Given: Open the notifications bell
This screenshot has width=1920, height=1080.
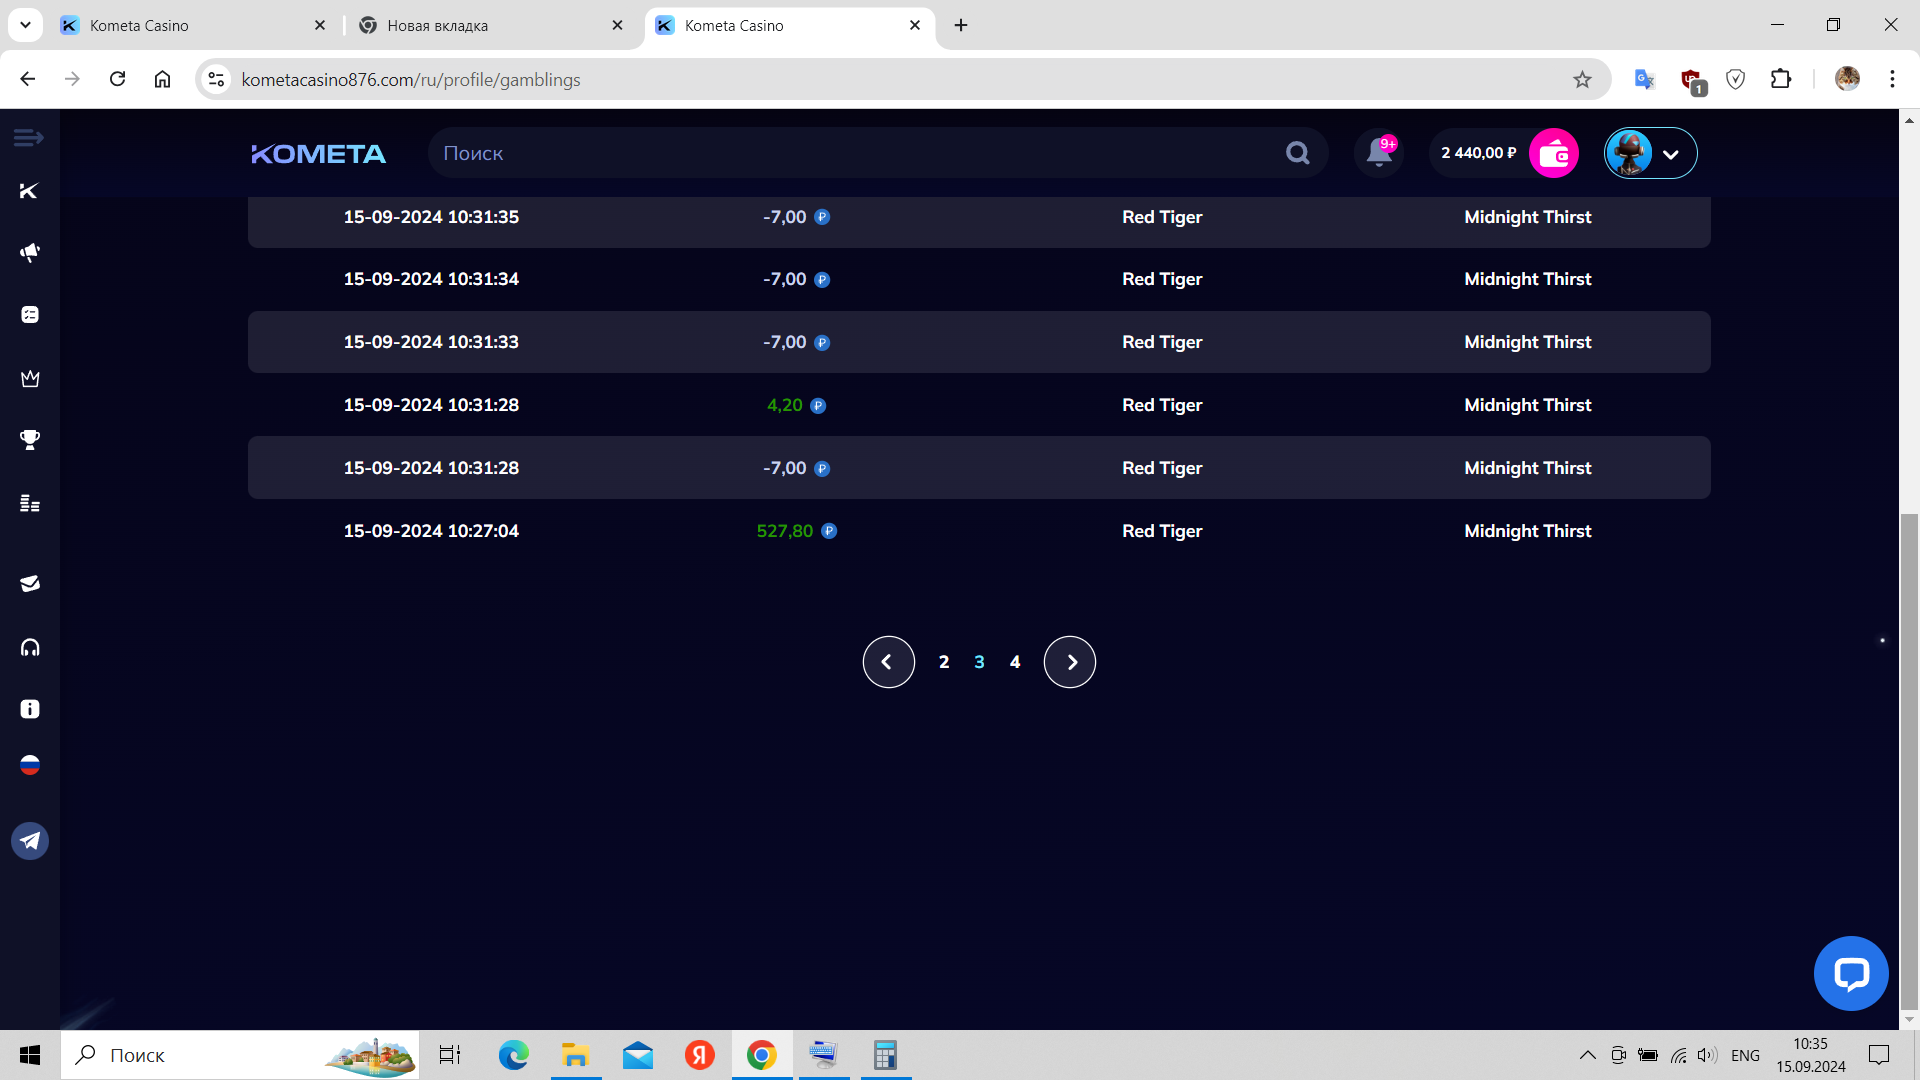Looking at the screenshot, I should 1379,153.
